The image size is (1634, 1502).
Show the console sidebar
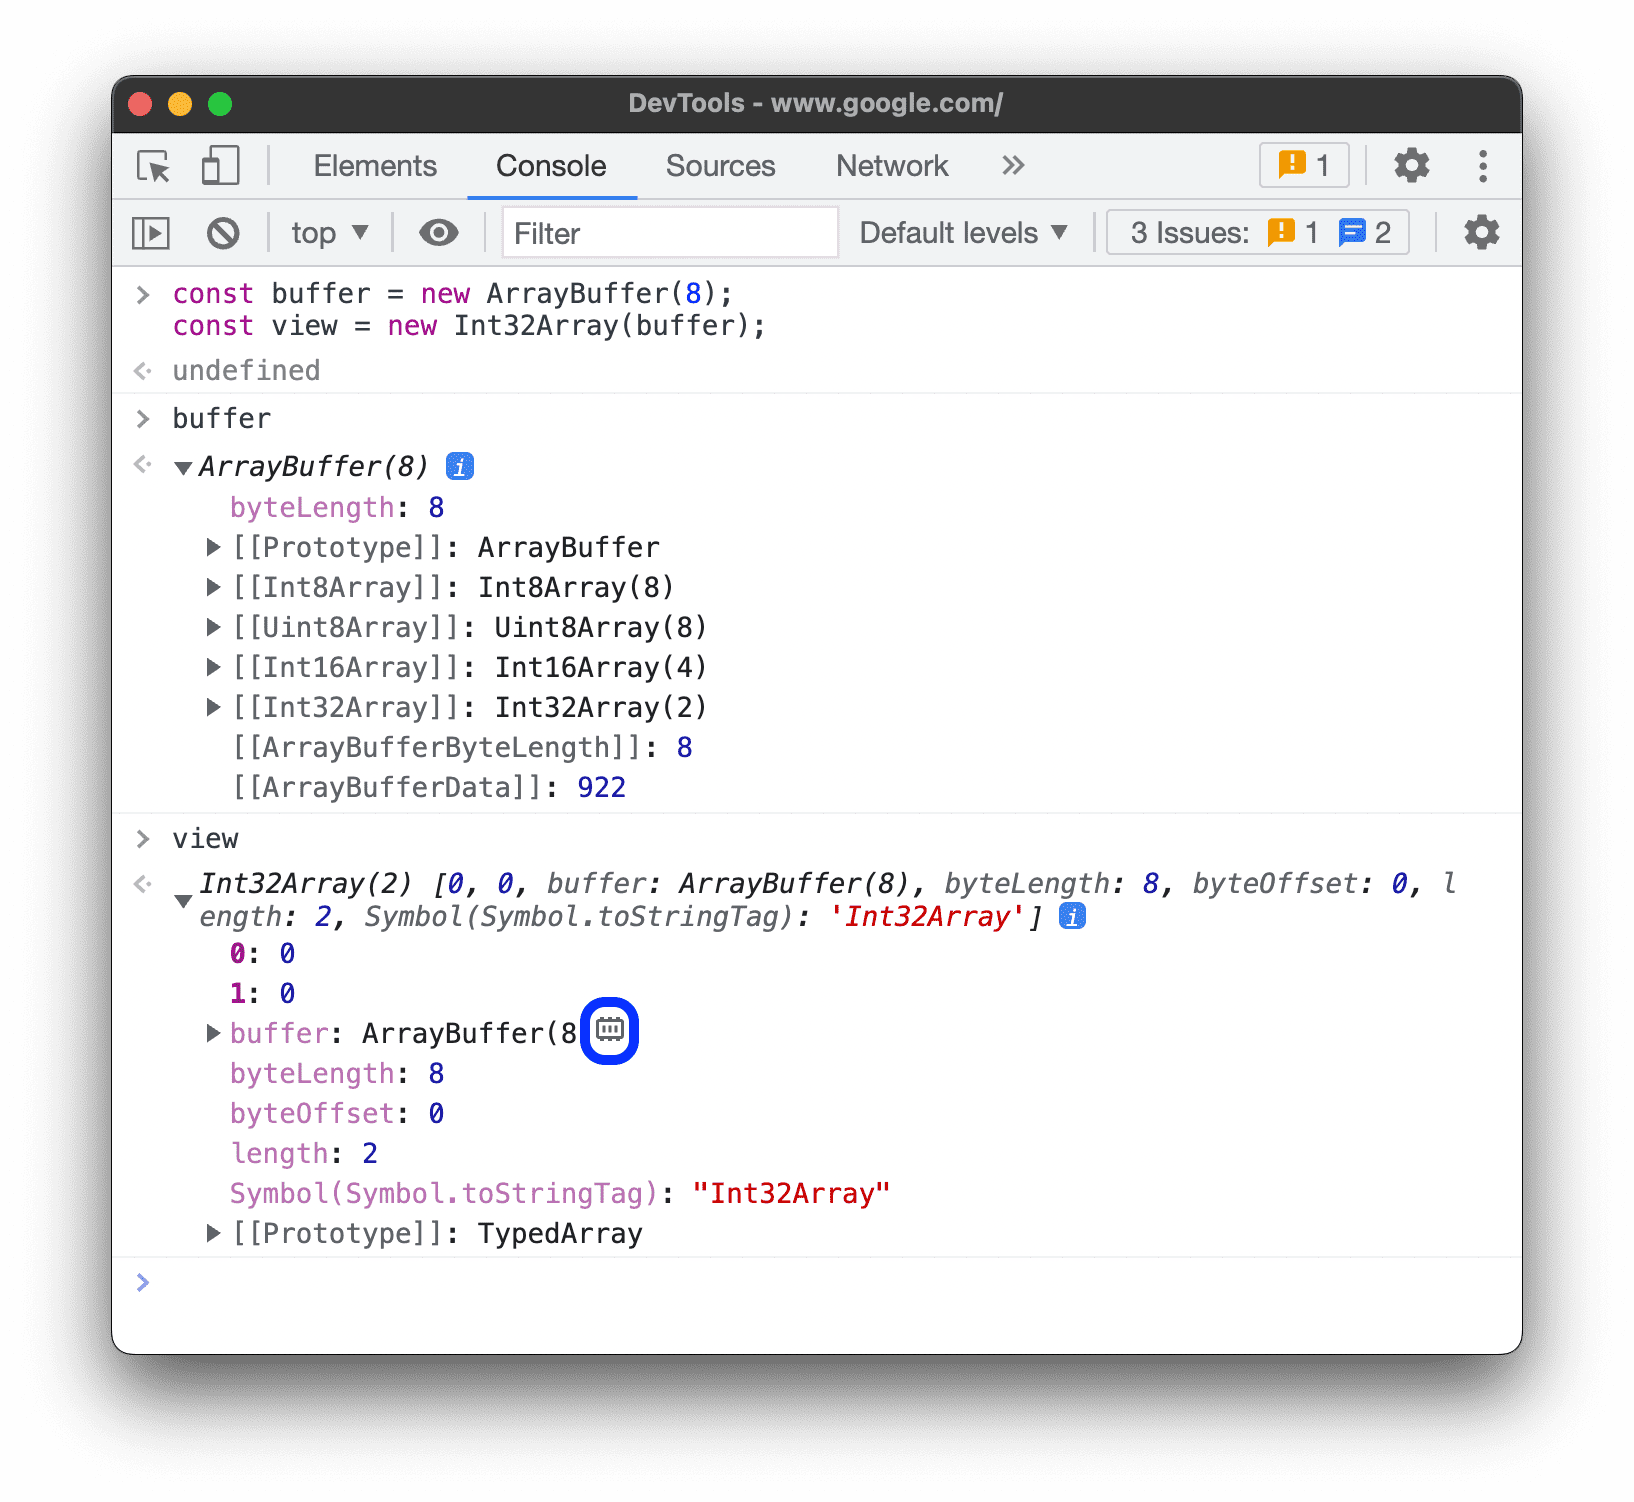pos(151,232)
